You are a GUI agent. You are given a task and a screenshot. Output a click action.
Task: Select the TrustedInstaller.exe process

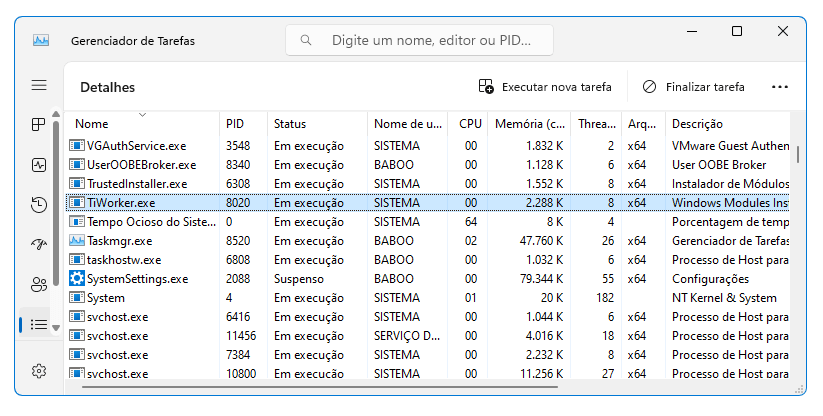click(x=137, y=184)
